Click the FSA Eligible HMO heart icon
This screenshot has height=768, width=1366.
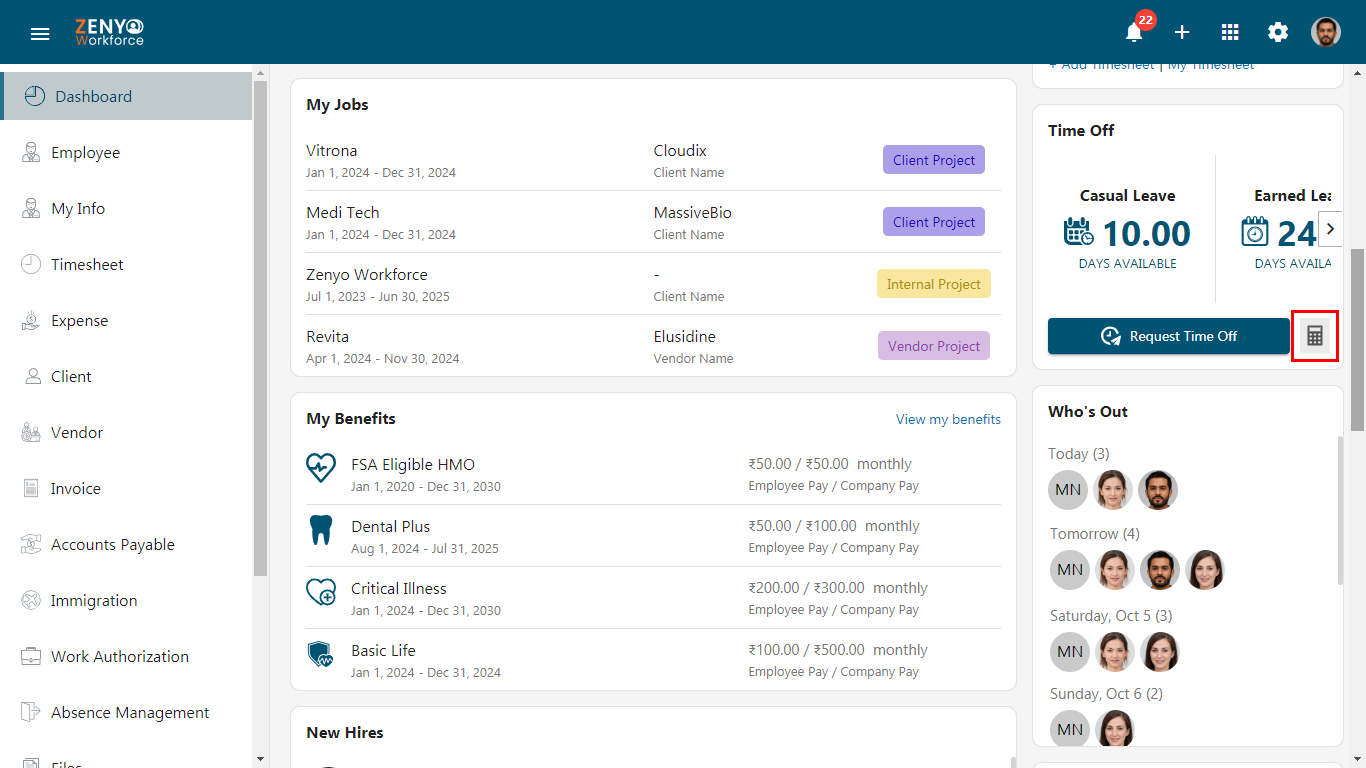321,467
